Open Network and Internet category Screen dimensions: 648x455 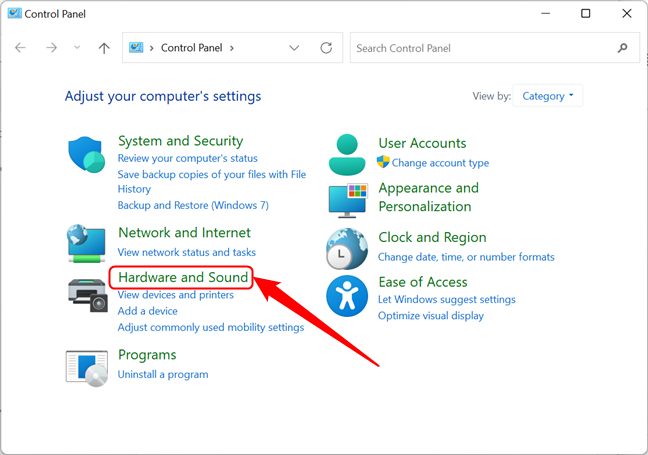click(184, 233)
